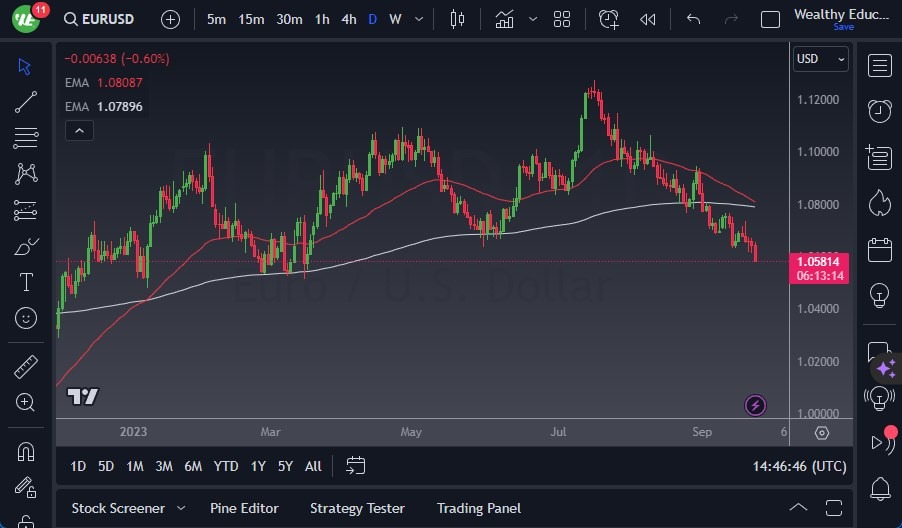This screenshot has height=528, width=902.
Task: Switch to the Pine Editor tab
Action: [244, 508]
